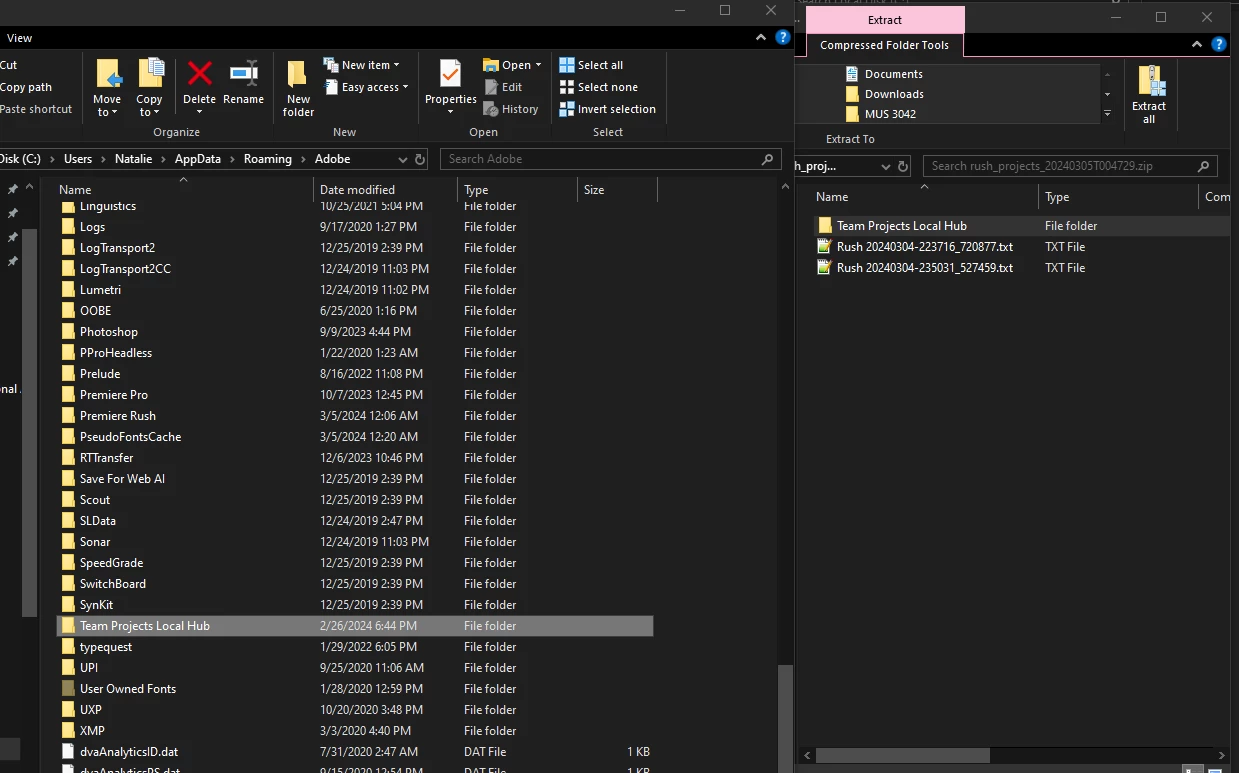This screenshot has height=773, width=1239.
Task: Click Paste shortcut command
Action: (36, 109)
